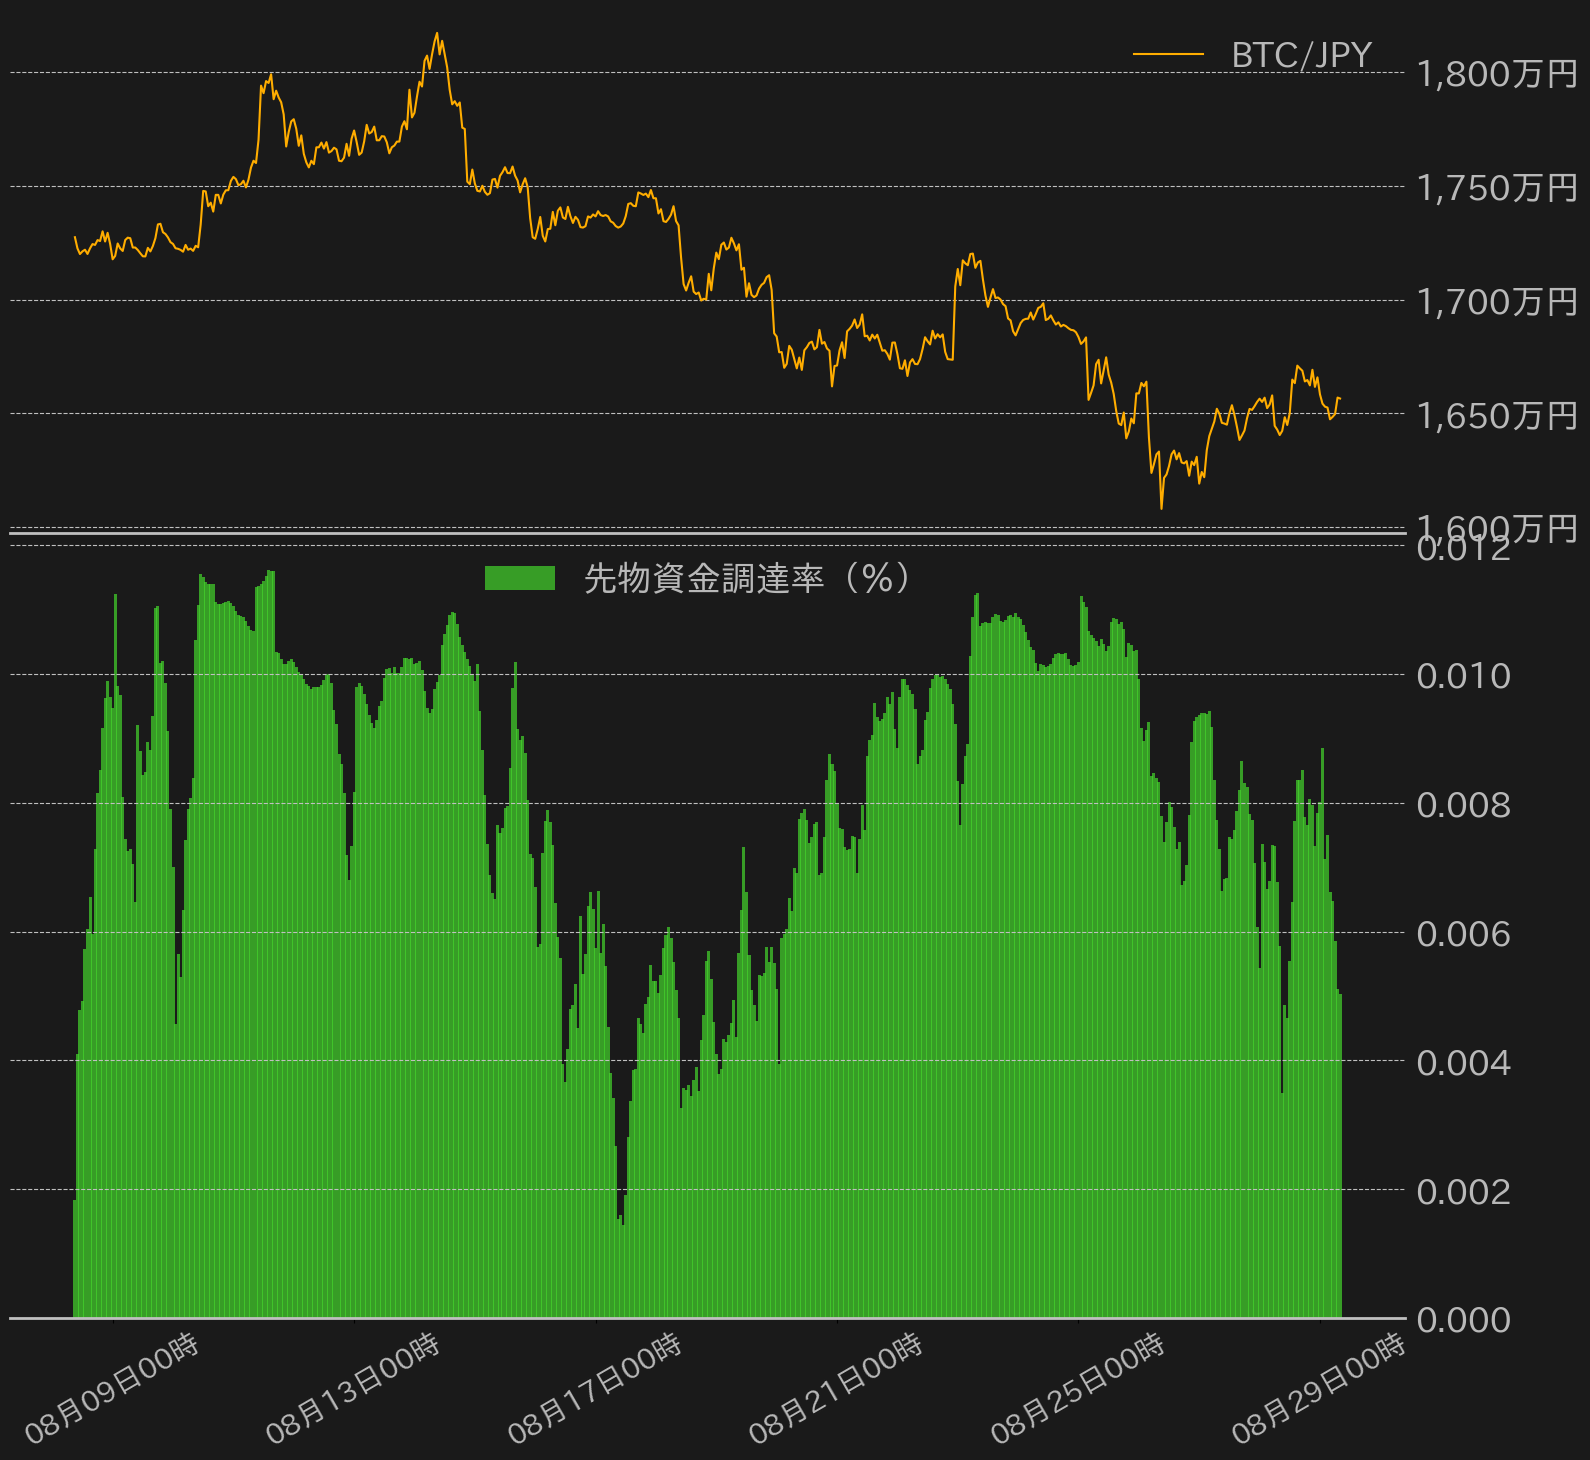Click the 0.000 funding rate axis label

point(1464,1320)
